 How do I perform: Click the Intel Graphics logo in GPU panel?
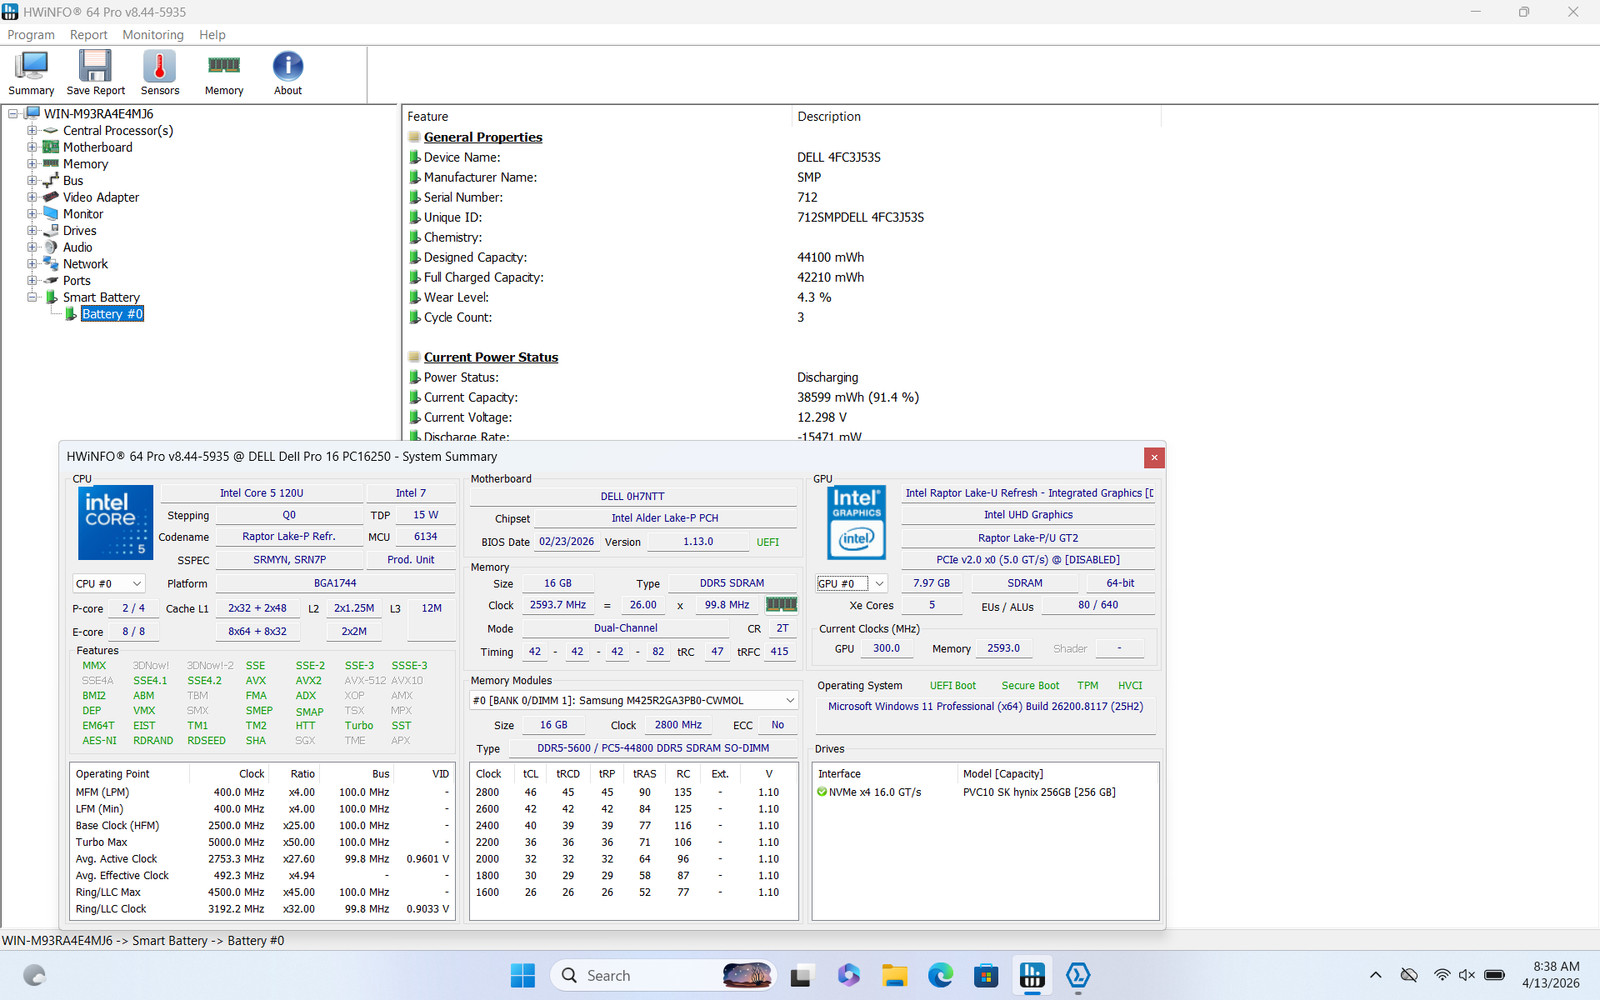click(x=857, y=523)
